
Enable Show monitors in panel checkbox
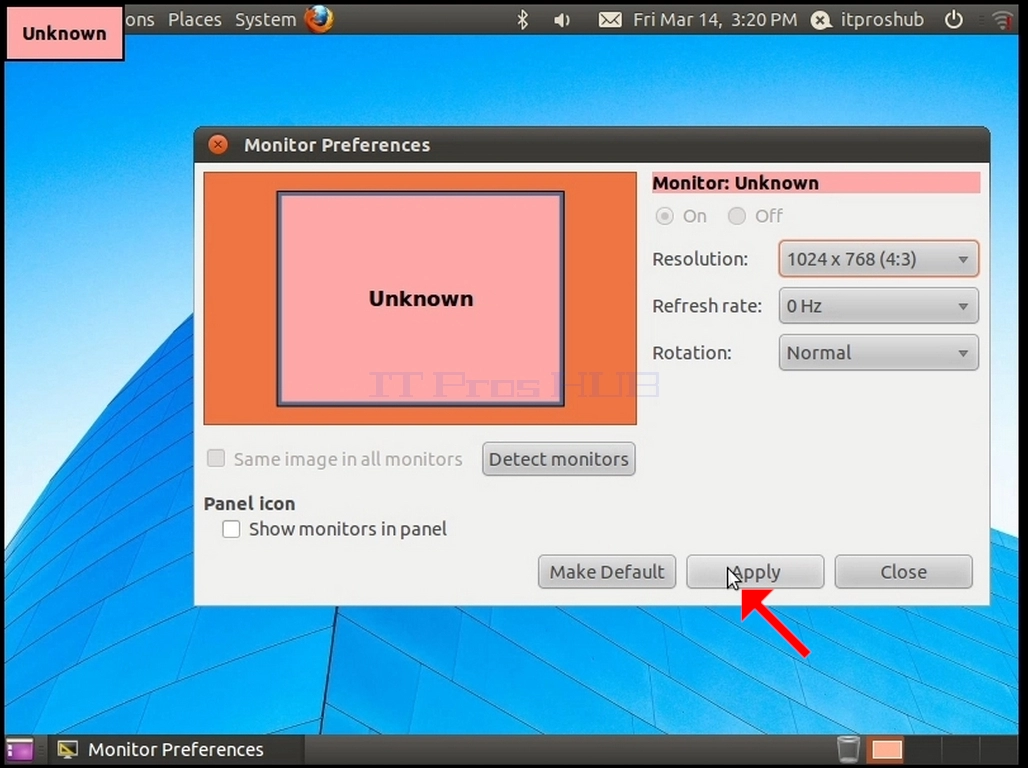pyautogui.click(x=231, y=529)
